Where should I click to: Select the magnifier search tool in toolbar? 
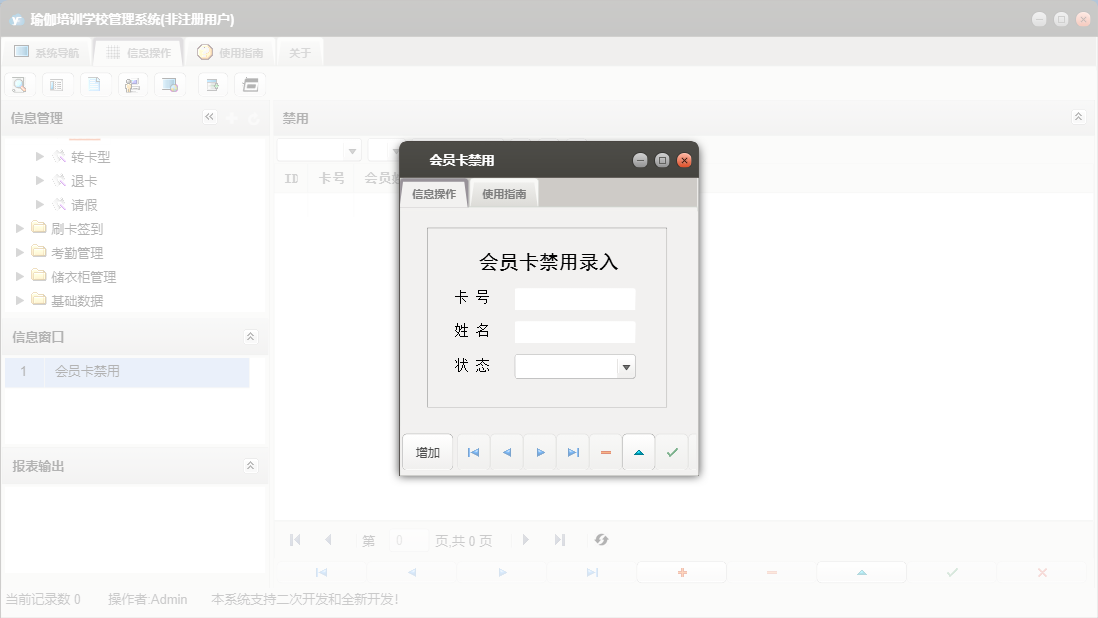pyautogui.click(x=19, y=84)
